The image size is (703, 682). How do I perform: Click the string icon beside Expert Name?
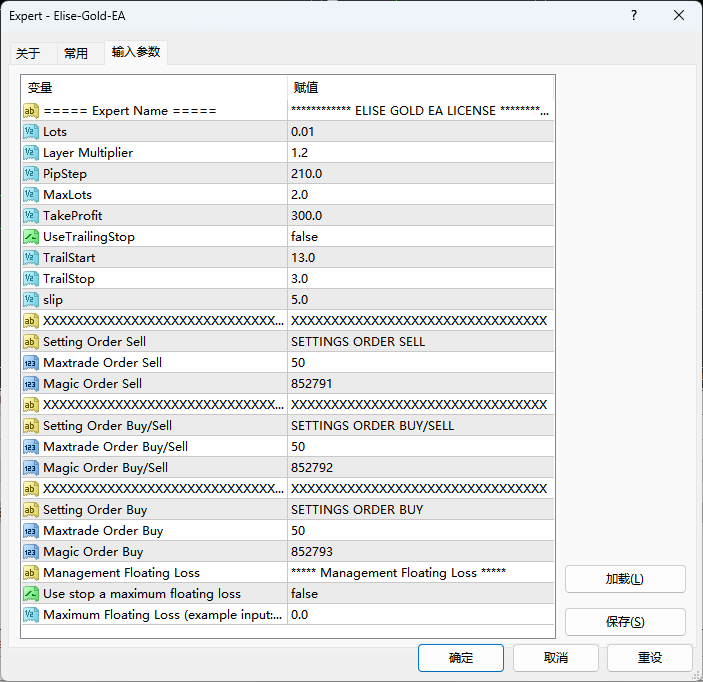coord(31,111)
